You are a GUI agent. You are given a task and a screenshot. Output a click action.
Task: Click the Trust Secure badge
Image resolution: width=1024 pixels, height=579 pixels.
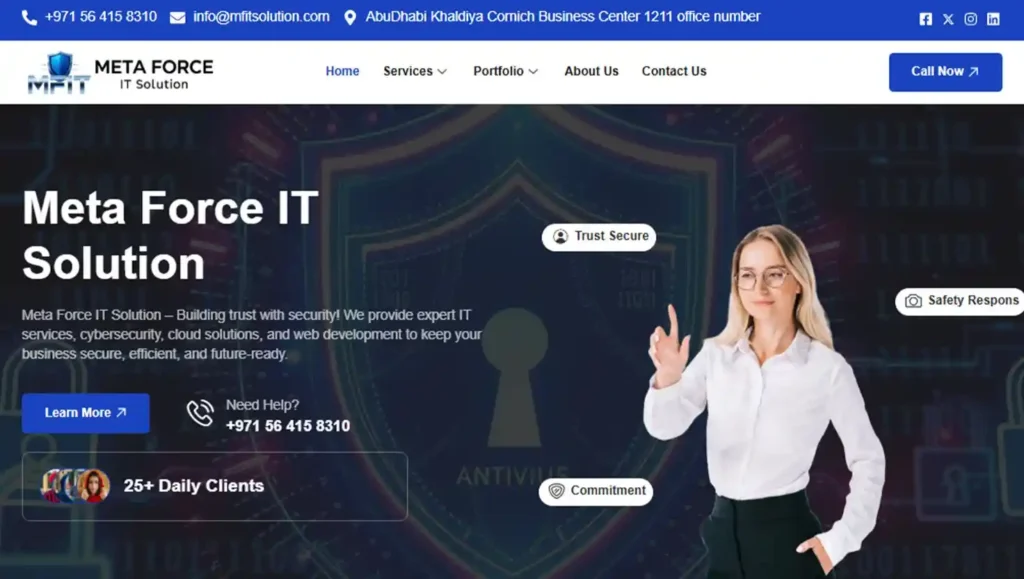coord(598,237)
